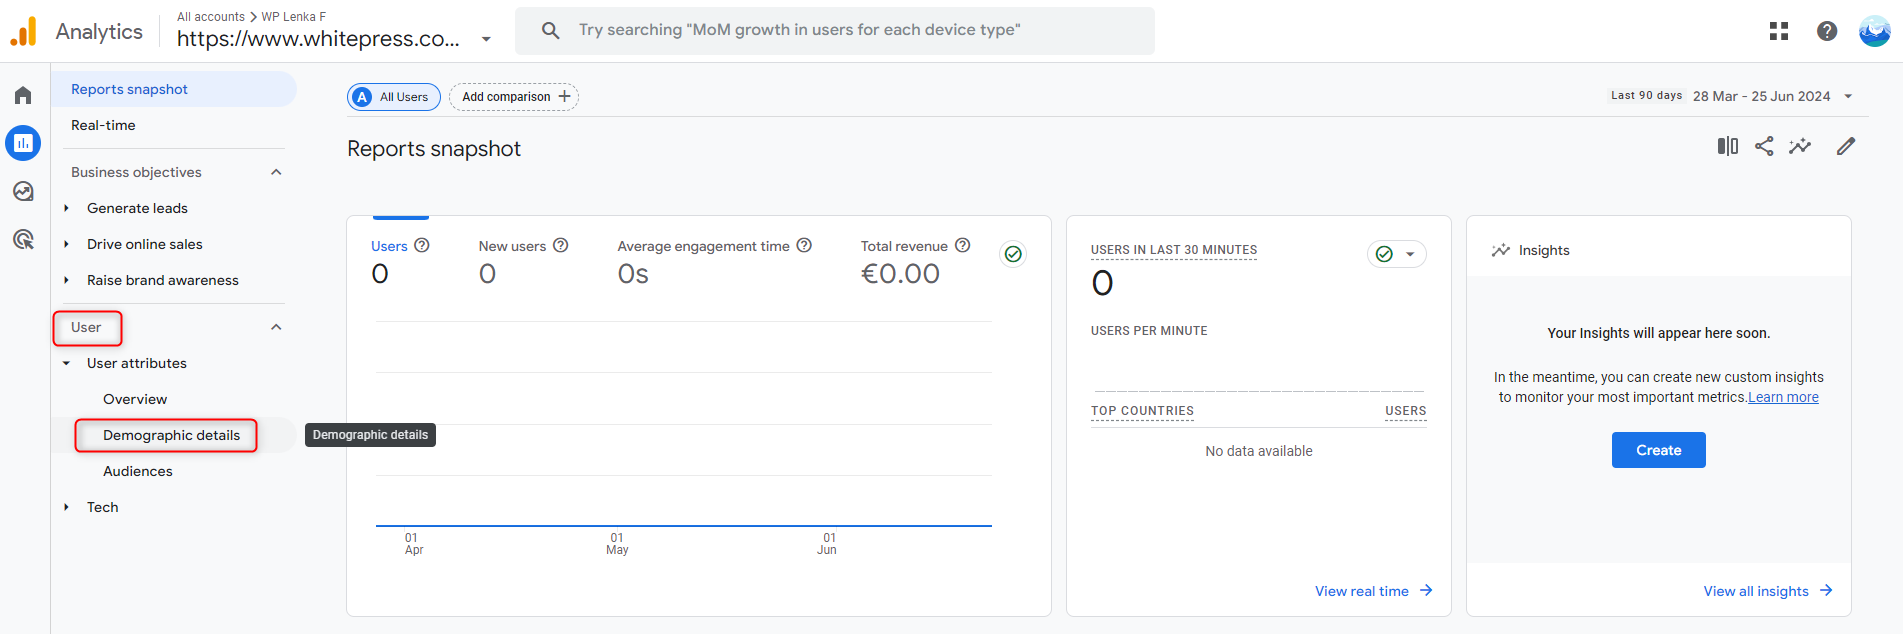
Task: Click the plus icon on Add comparison
Action: [565, 96]
